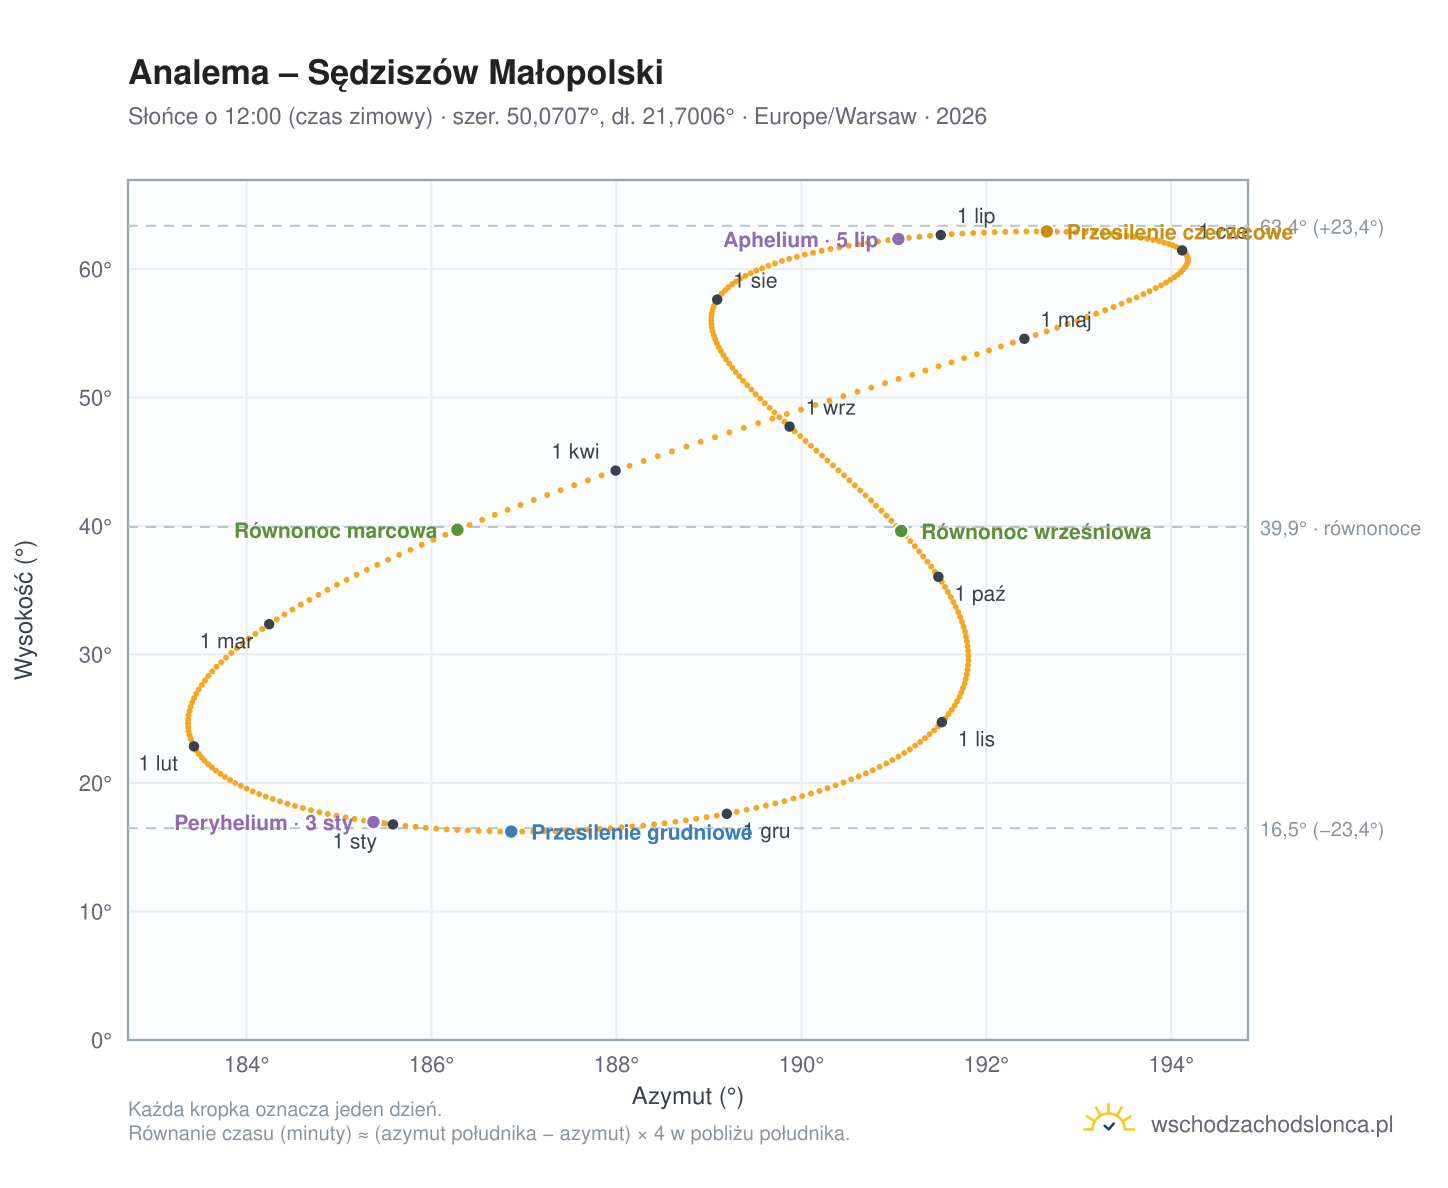
Task: Select the 1 paź date point
Action: coord(938,577)
